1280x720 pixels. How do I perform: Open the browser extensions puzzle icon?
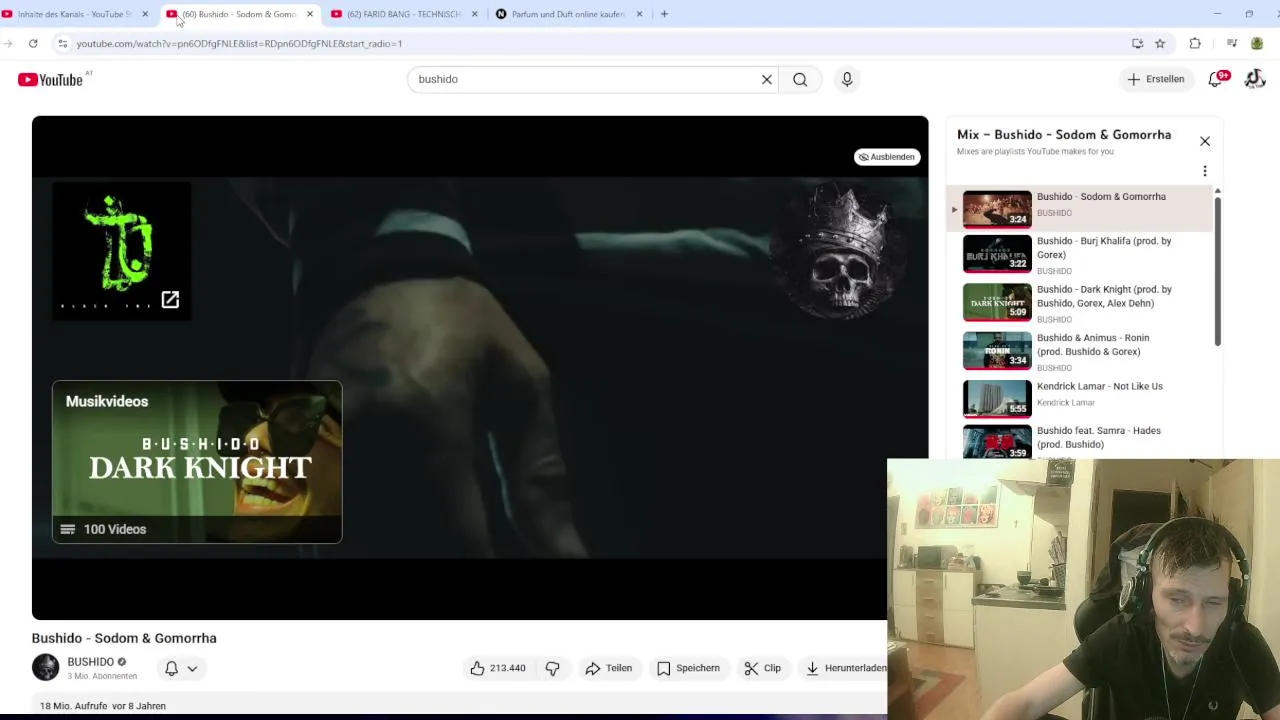[x=1195, y=44]
